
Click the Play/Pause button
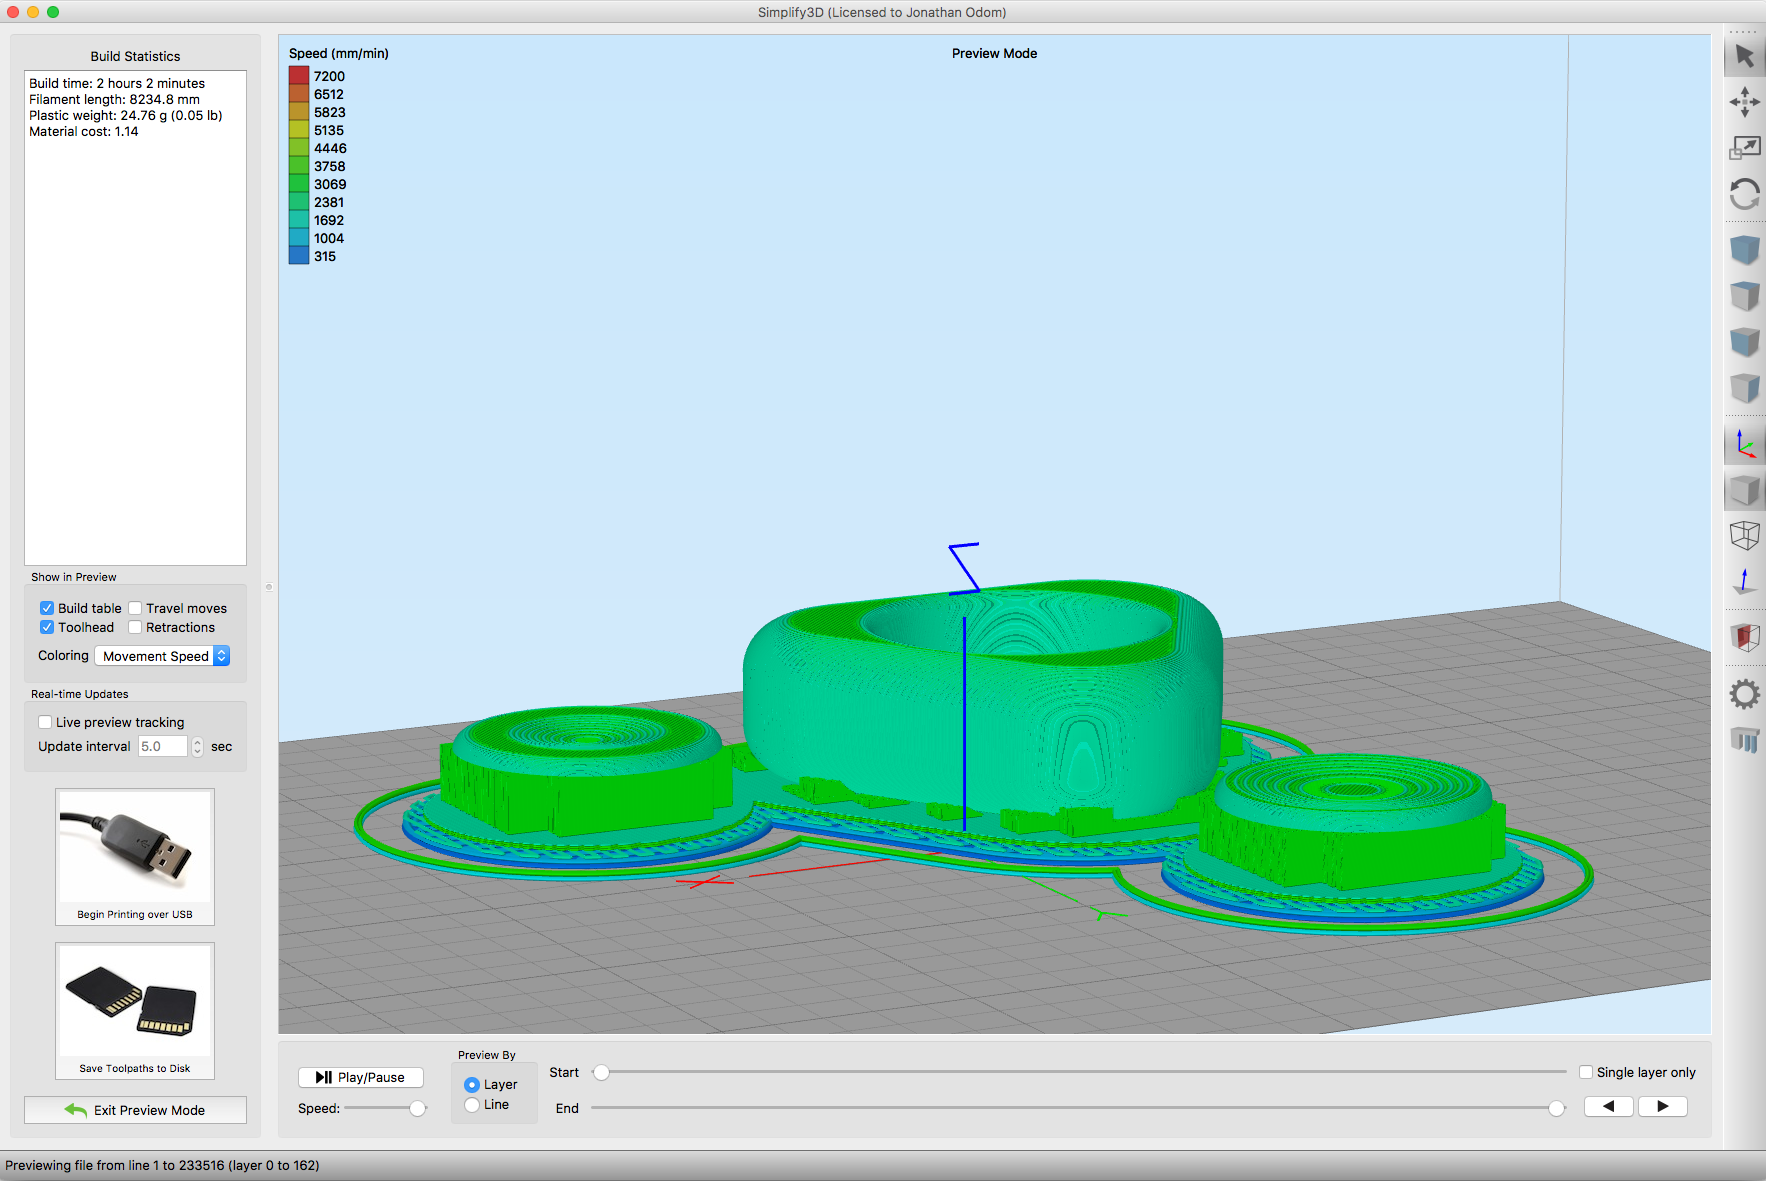coord(361,1077)
